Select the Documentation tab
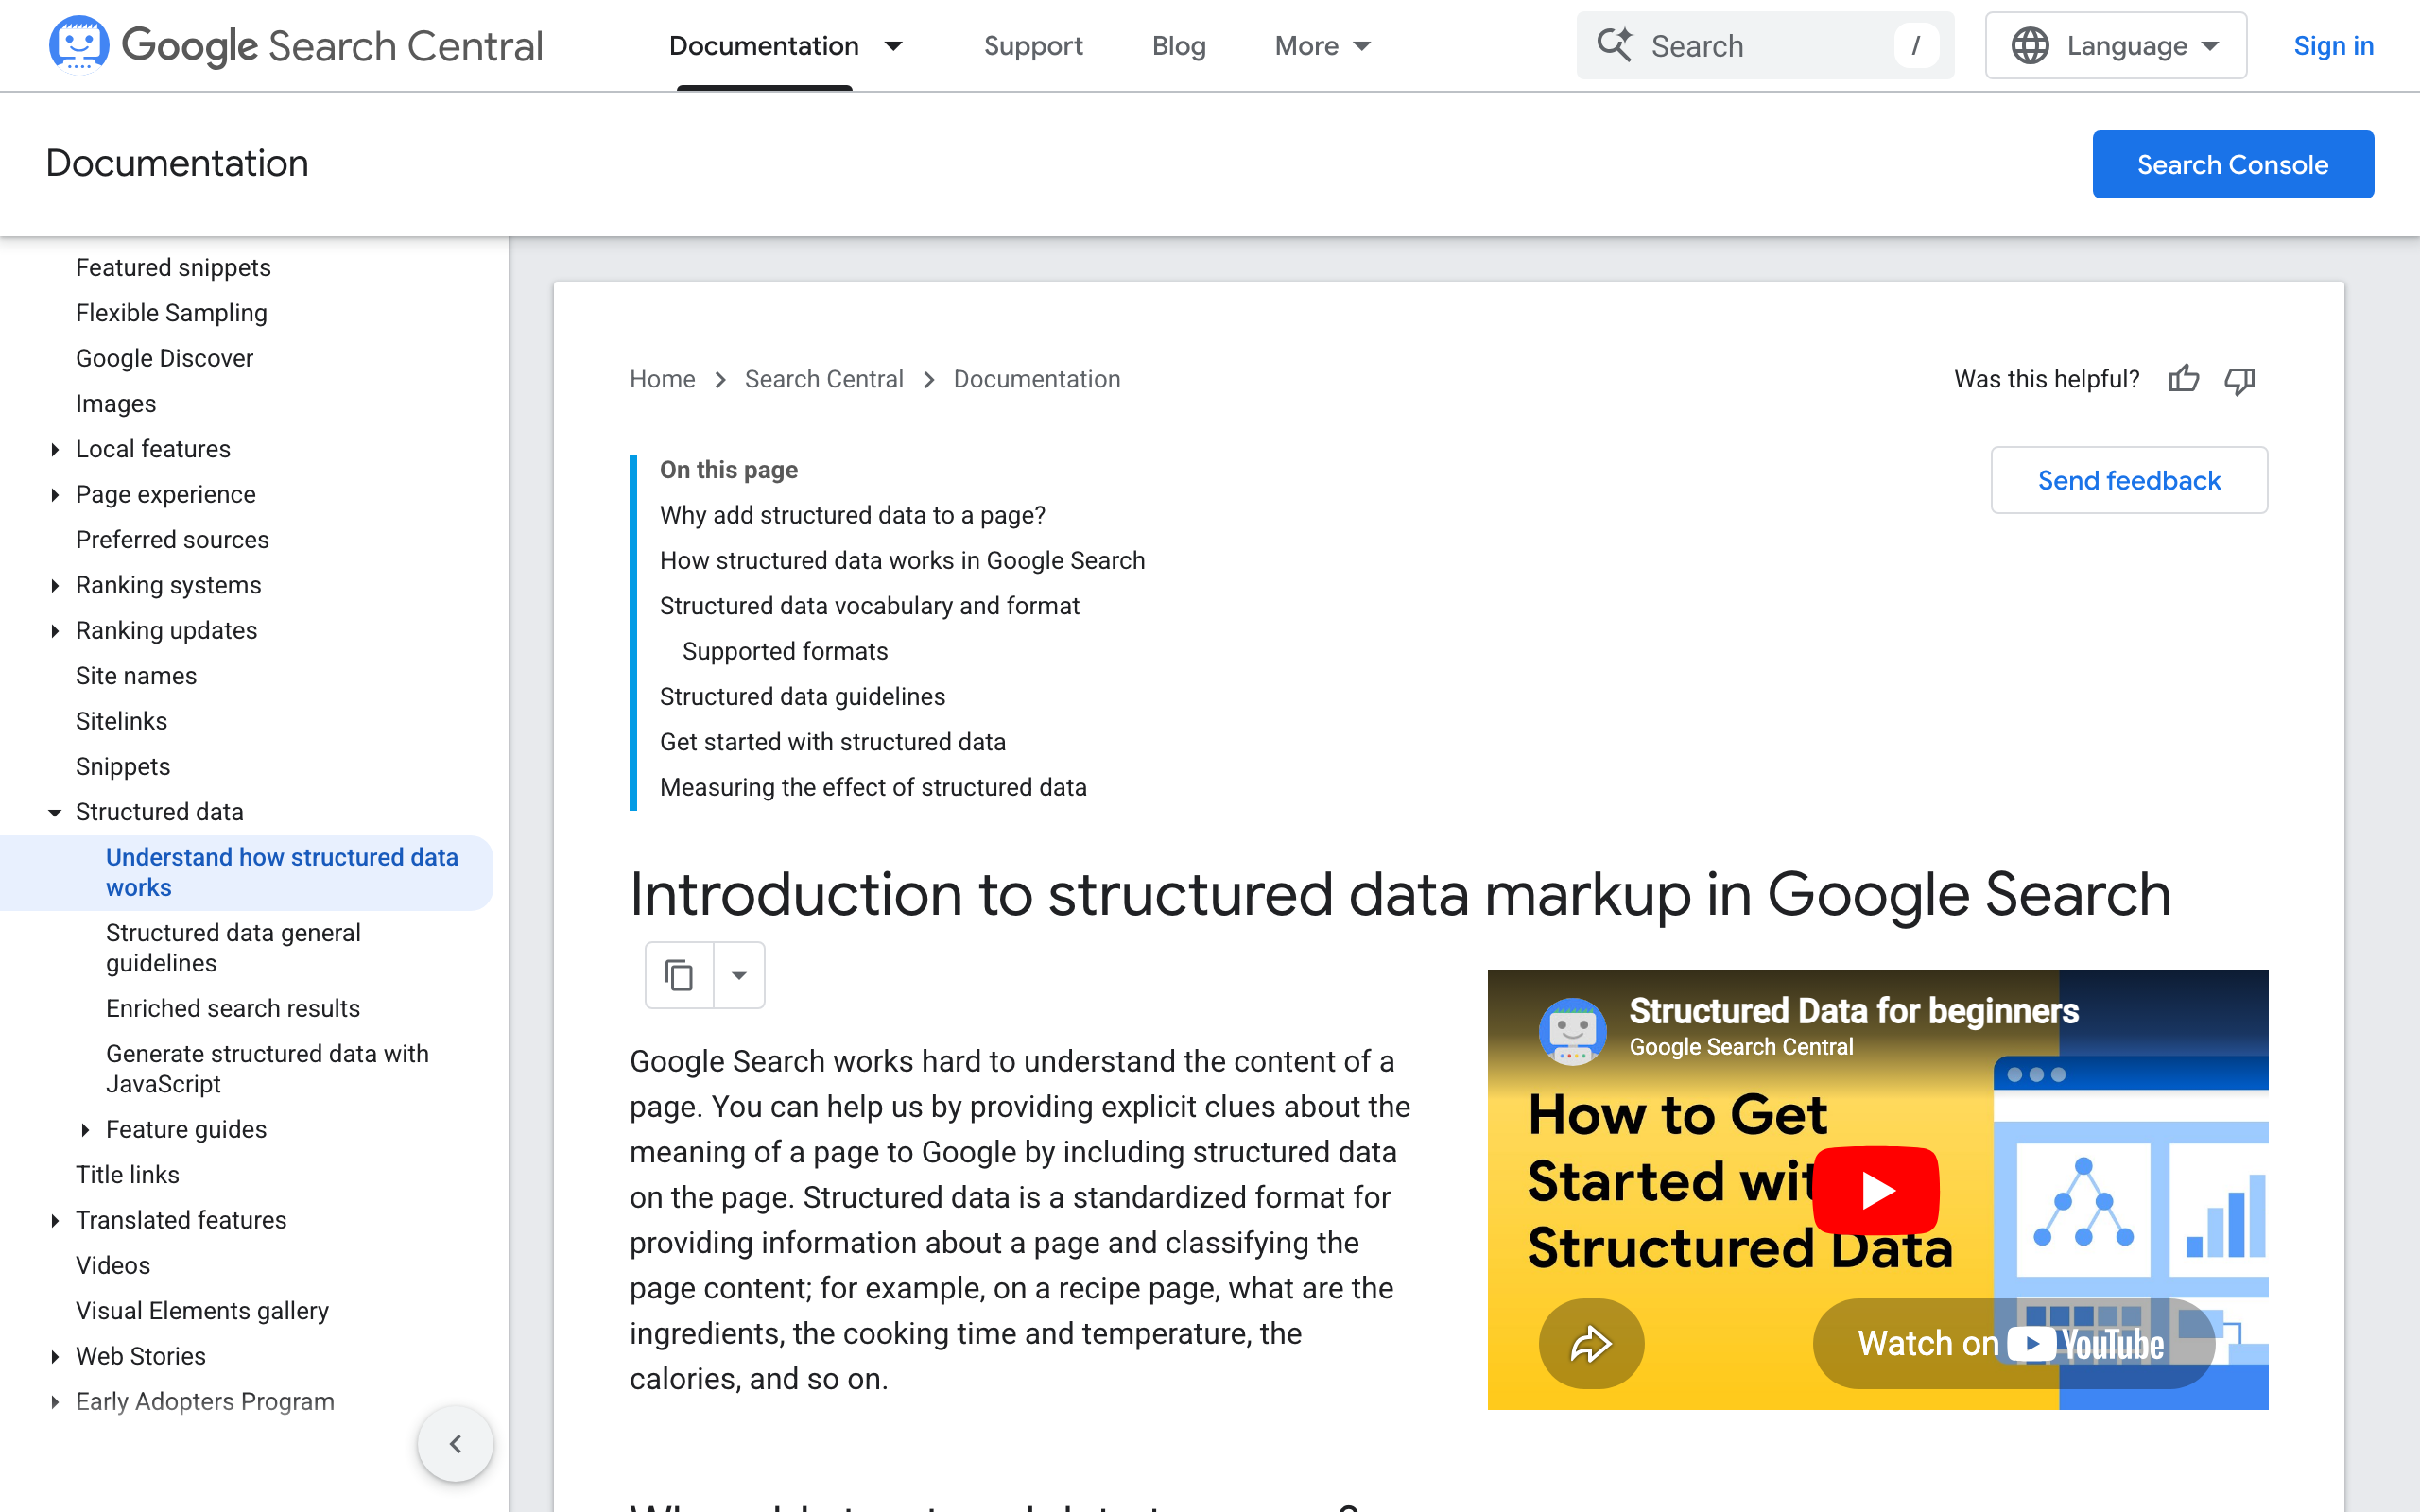The height and width of the screenshot is (1512, 2420). [764, 46]
